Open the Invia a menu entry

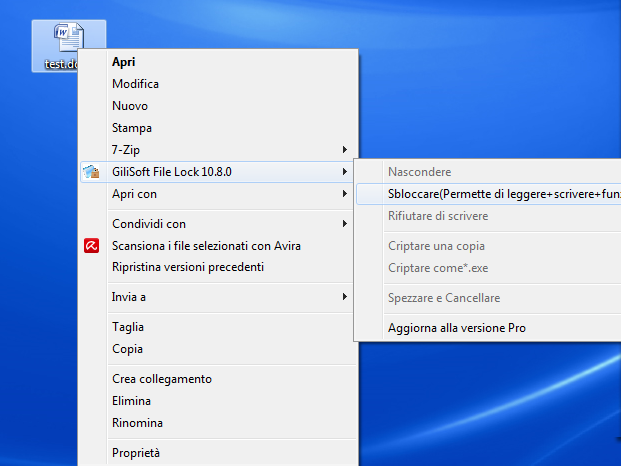216,297
